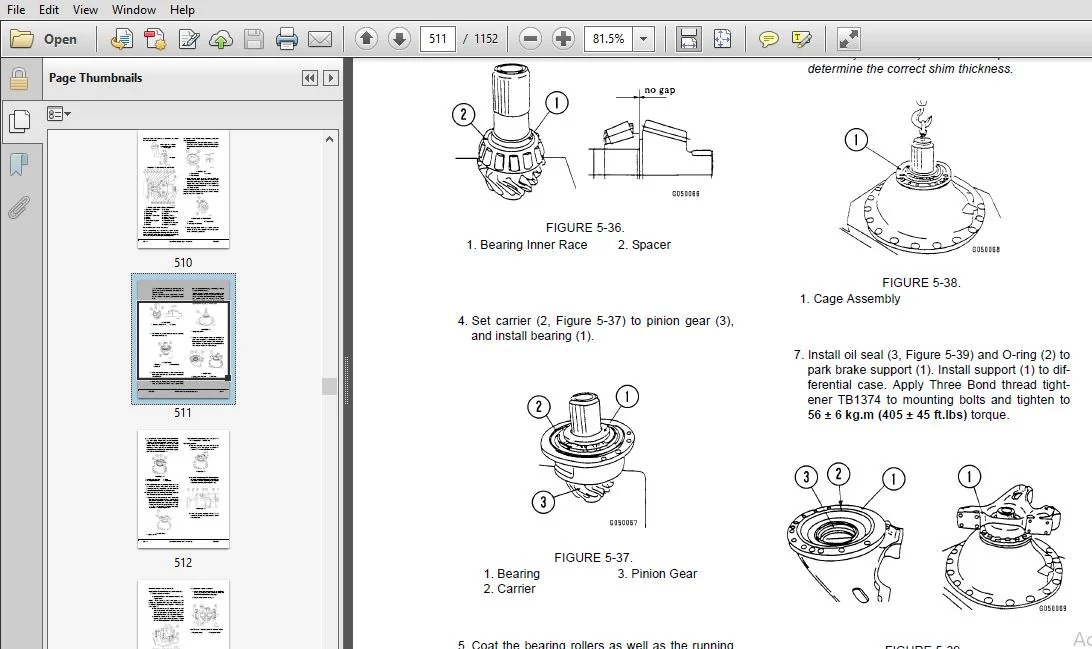
Task: Select the page 510 thumbnail
Action: point(183,189)
